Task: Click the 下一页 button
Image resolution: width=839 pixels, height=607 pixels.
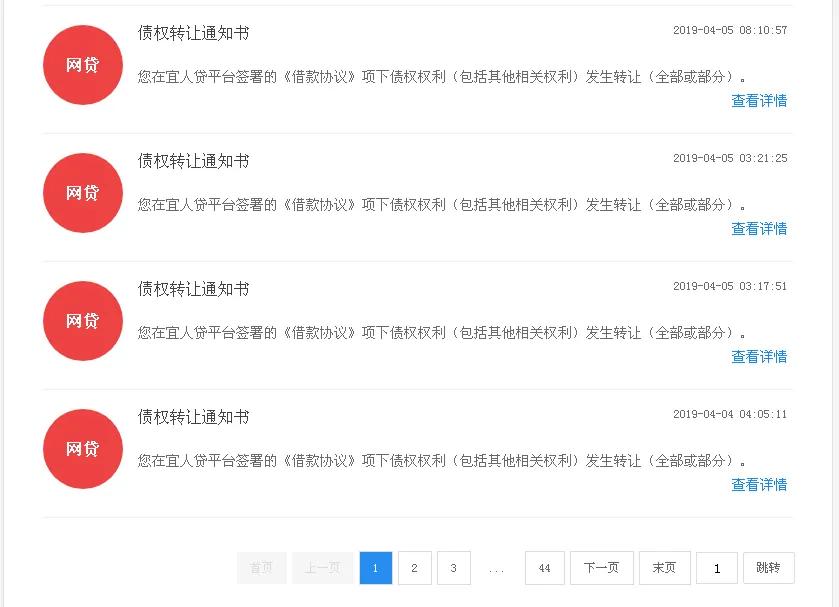Action: point(602,567)
